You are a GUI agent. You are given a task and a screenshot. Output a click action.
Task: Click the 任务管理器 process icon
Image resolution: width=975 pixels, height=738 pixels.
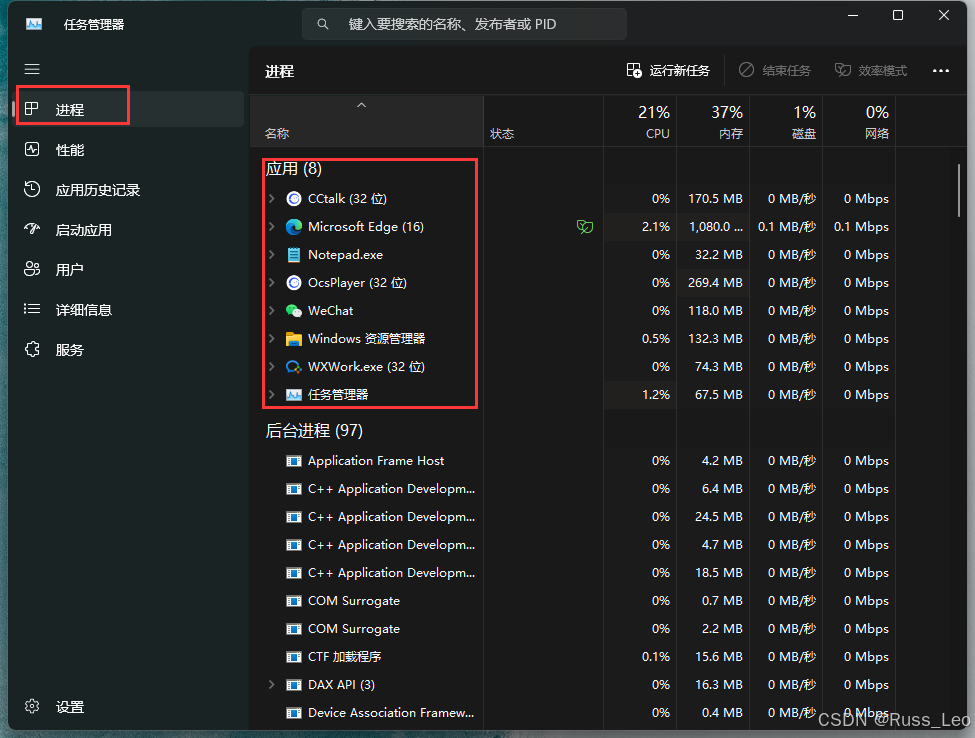293,395
